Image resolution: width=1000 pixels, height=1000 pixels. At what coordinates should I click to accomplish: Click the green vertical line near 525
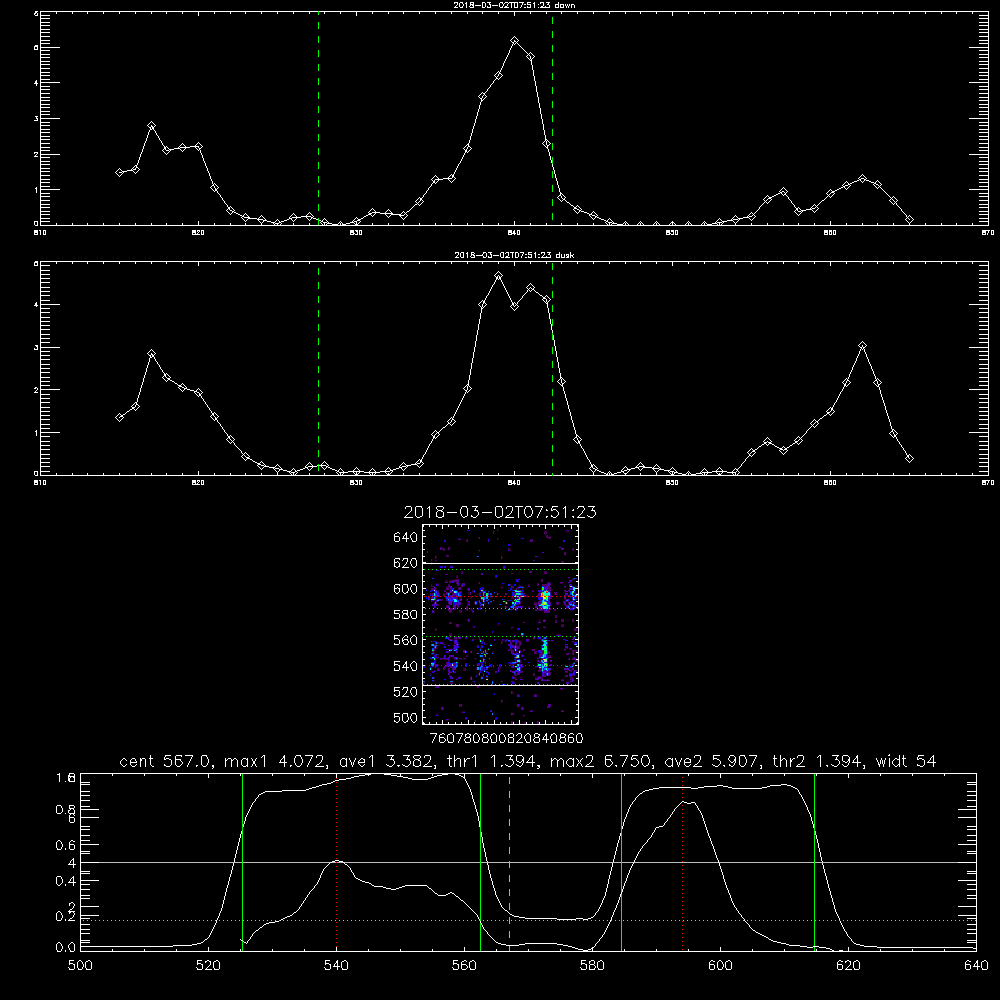coord(242,860)
